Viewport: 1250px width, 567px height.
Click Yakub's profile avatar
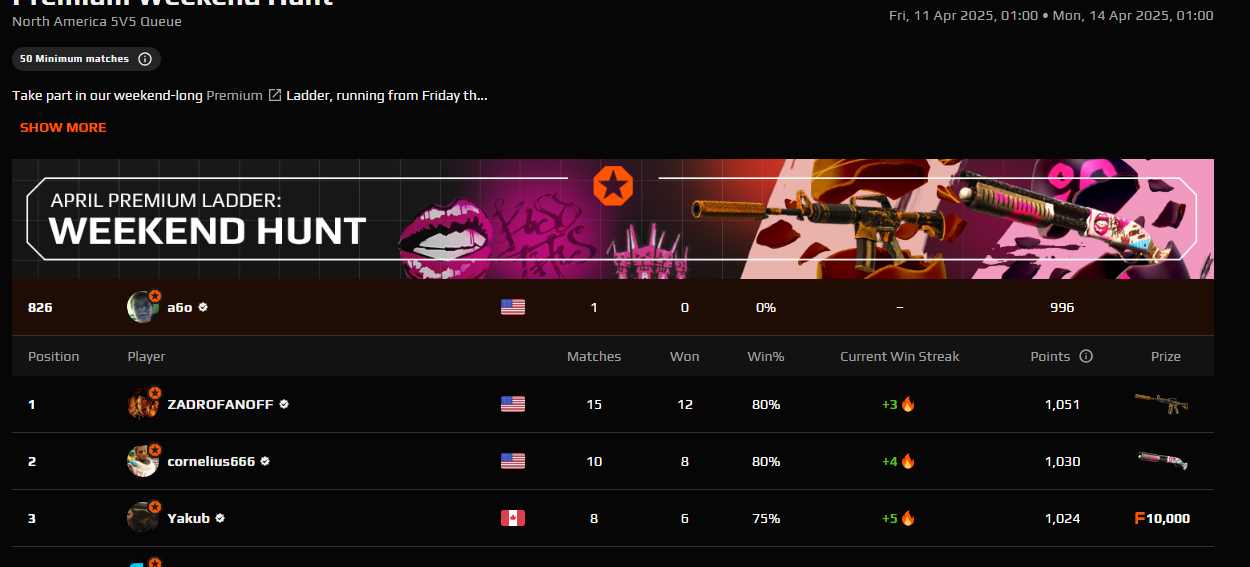143,518
